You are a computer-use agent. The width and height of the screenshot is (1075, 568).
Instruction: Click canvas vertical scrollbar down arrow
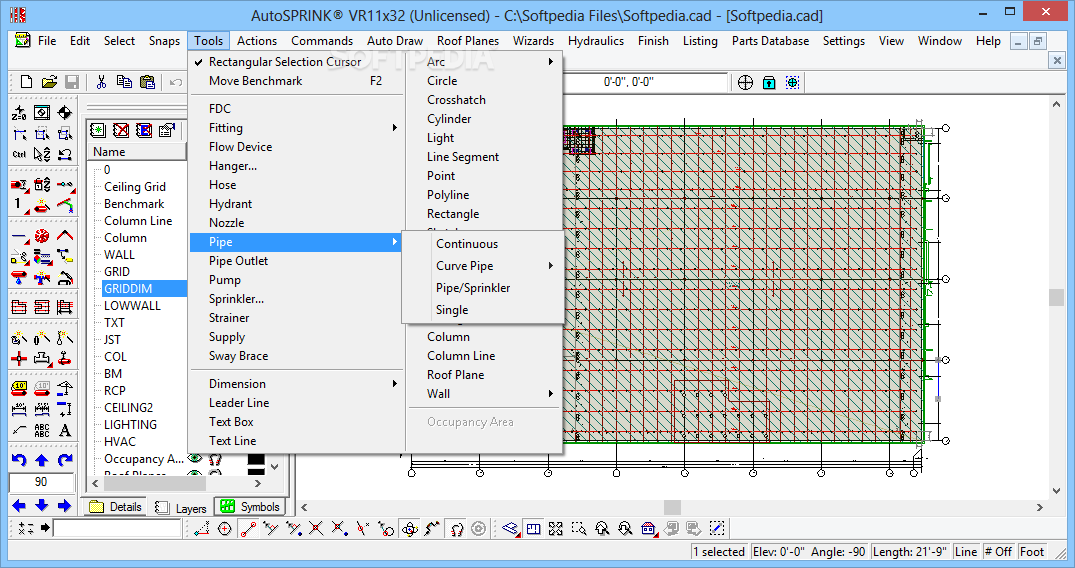(1056, 491)
